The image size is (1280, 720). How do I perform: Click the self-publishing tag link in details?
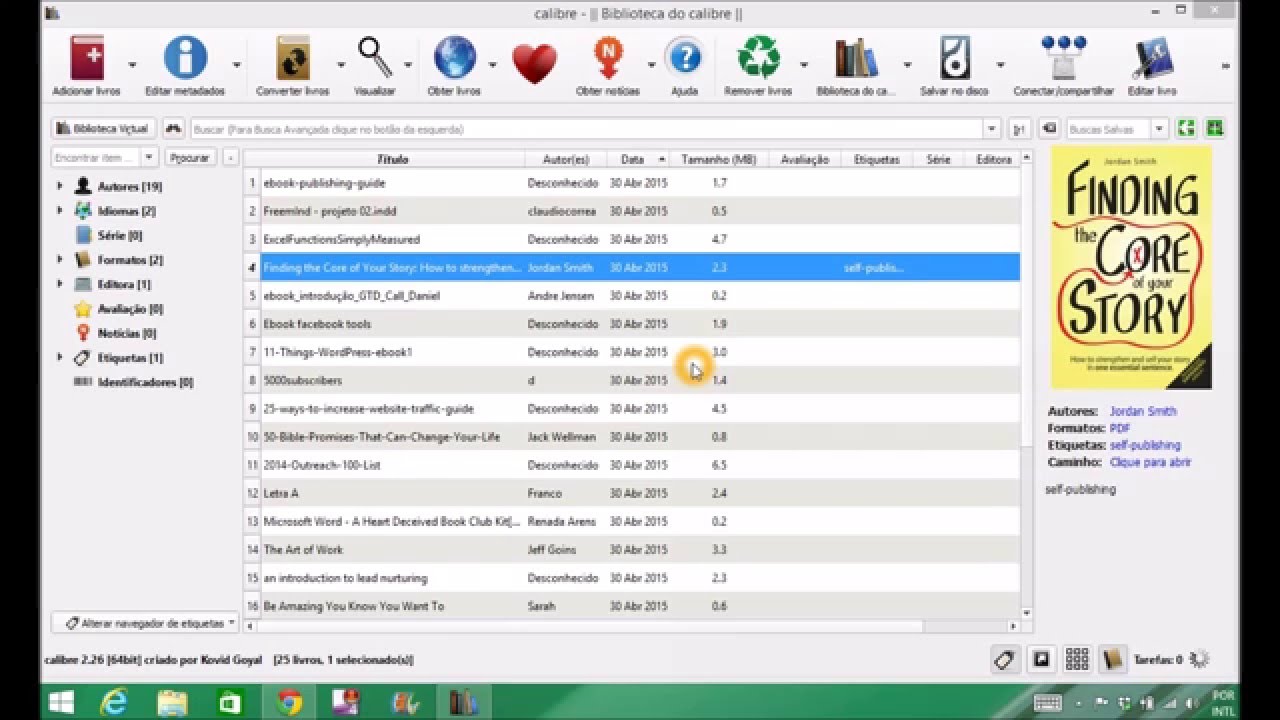coord(1145,445)
